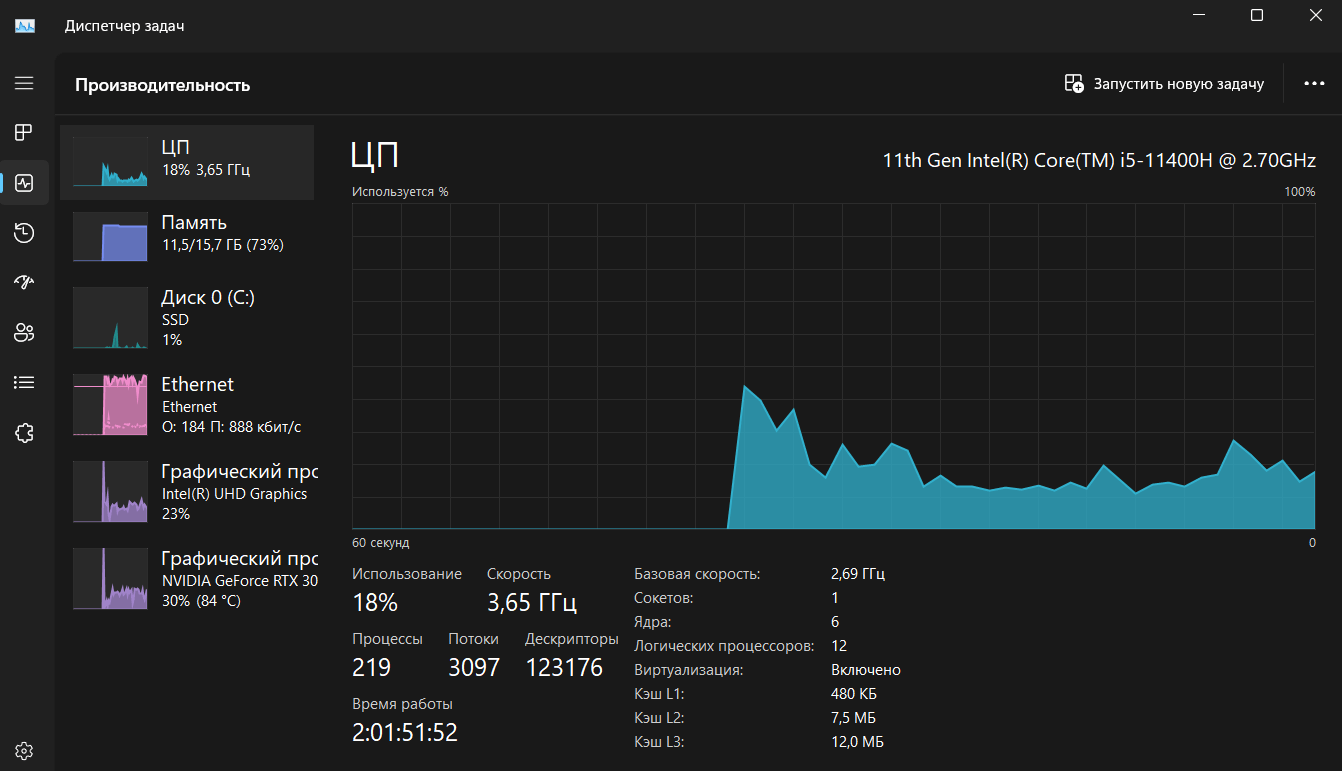The image size is (1342, 771).
Task: Select the NVIDIA GeForce RTX GPU item
Action: pyautogui.click(x=187, y=579)
